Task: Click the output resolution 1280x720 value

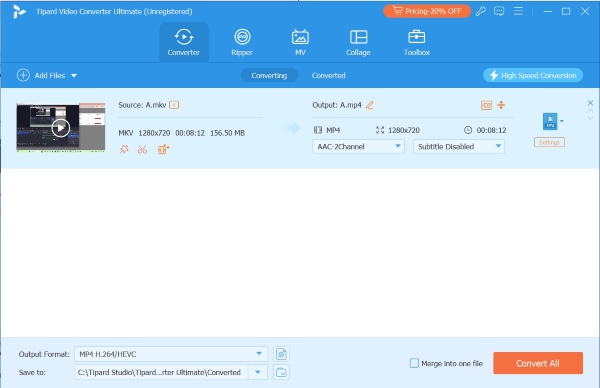Action: click(x=404, y=130)
